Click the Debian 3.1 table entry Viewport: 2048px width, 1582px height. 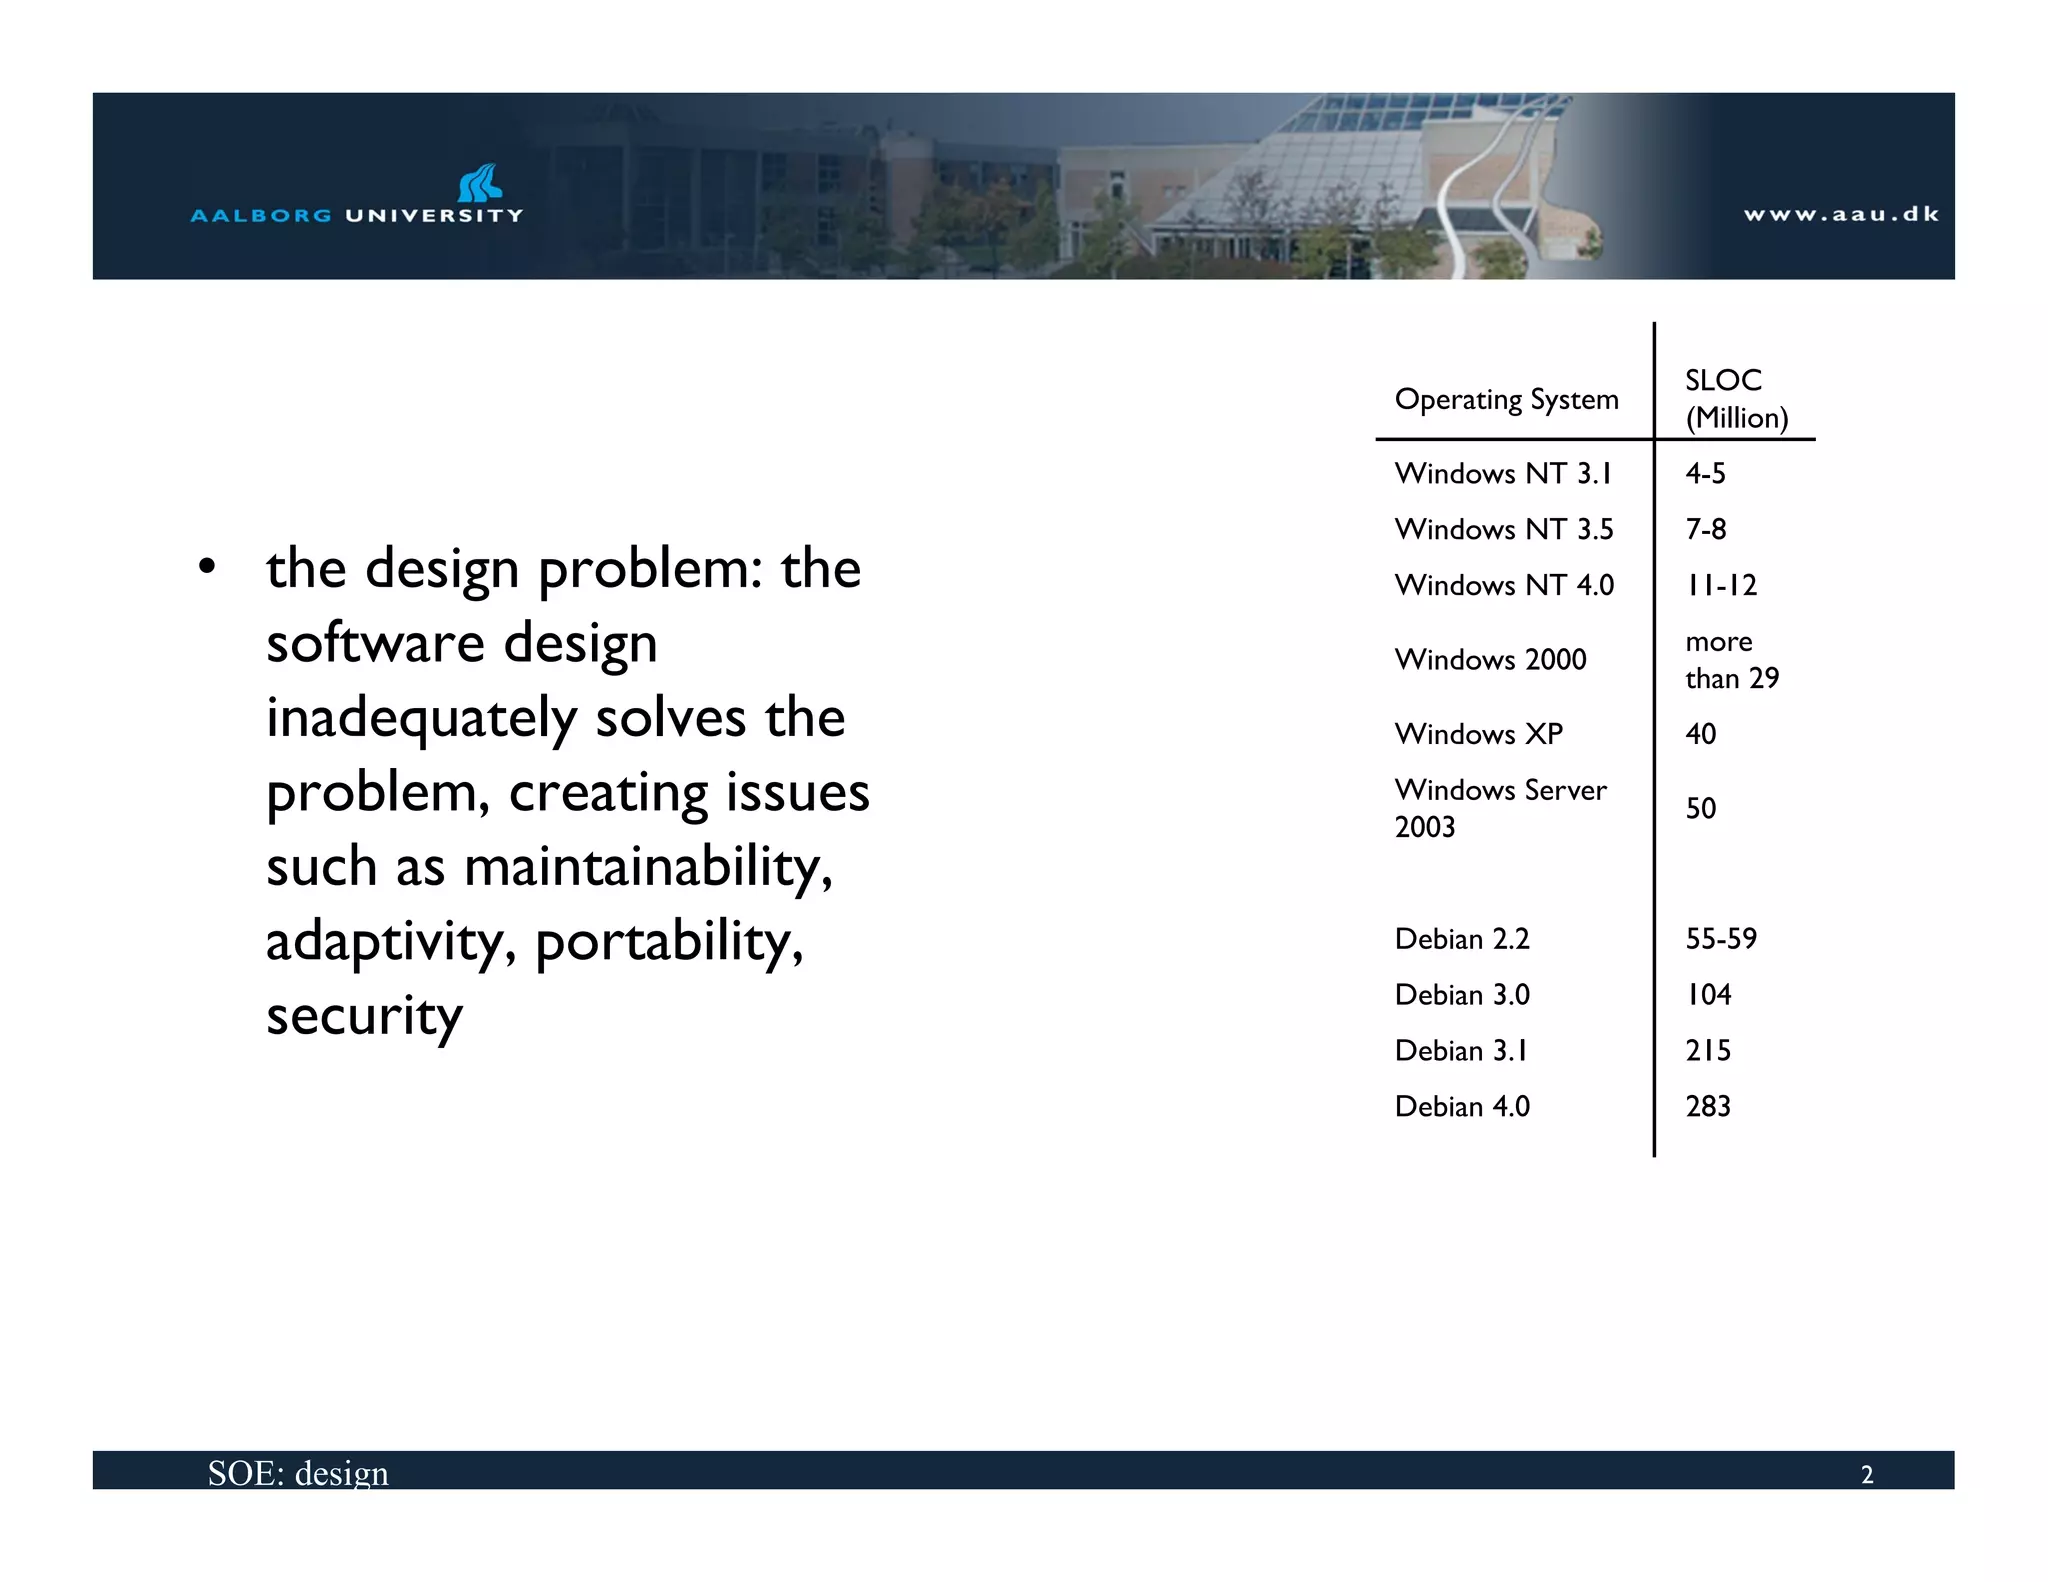click(x=1461, y=1051)
